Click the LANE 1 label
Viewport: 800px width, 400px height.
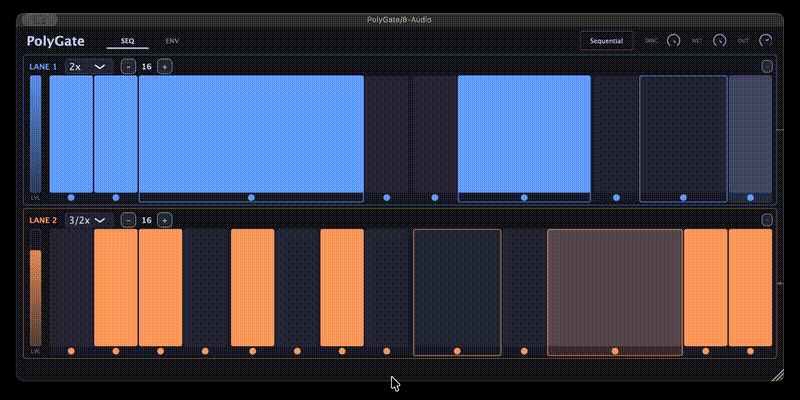(43, 66)
